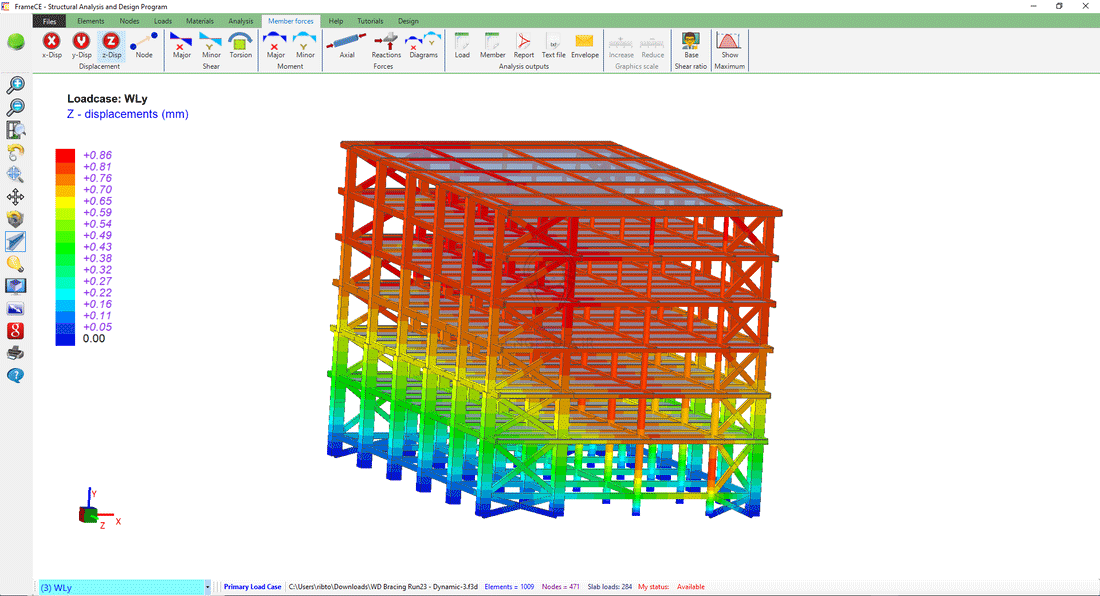Open the Files menu

(x=49, y=21)
